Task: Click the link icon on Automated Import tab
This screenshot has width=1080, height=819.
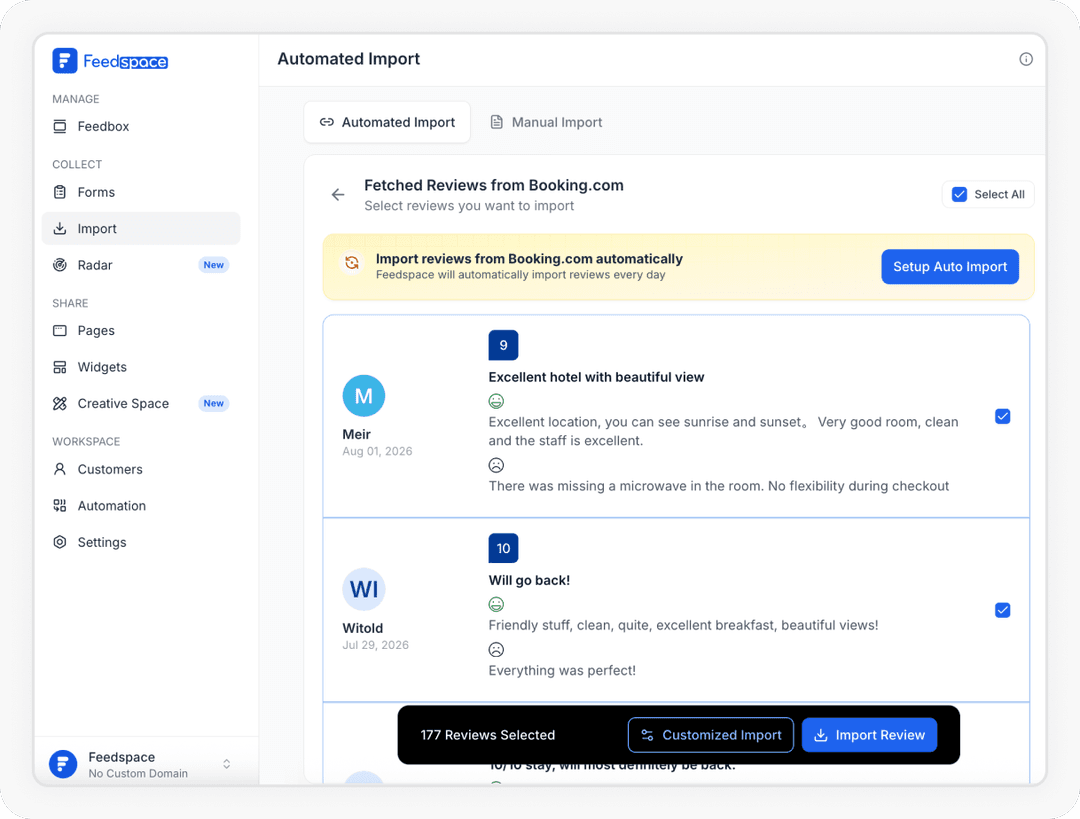Action: pos(326,123)
